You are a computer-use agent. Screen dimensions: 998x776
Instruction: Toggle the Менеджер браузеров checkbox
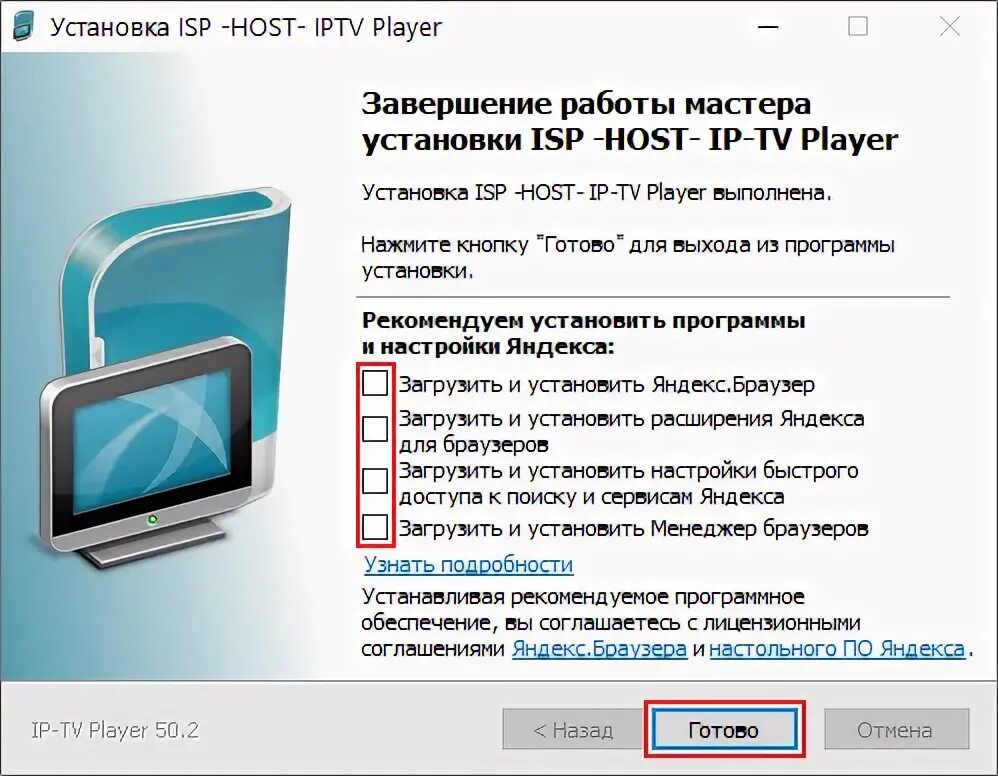click(x=375, y=527)
